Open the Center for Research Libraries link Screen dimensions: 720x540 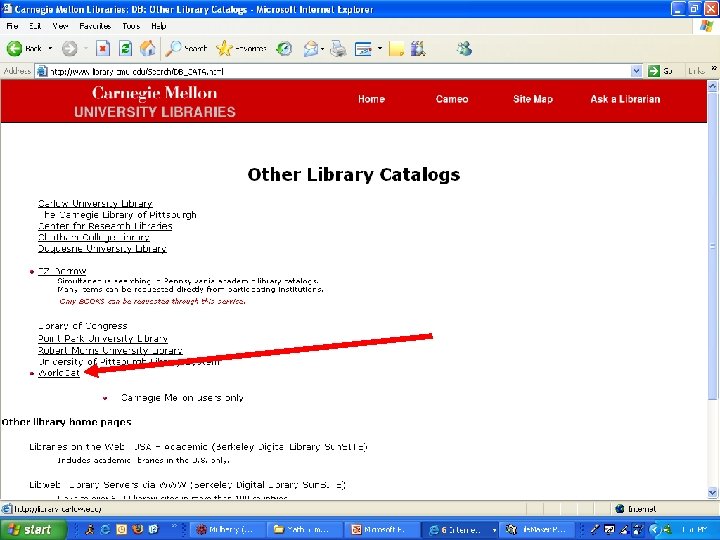click(x=105, y=225)
